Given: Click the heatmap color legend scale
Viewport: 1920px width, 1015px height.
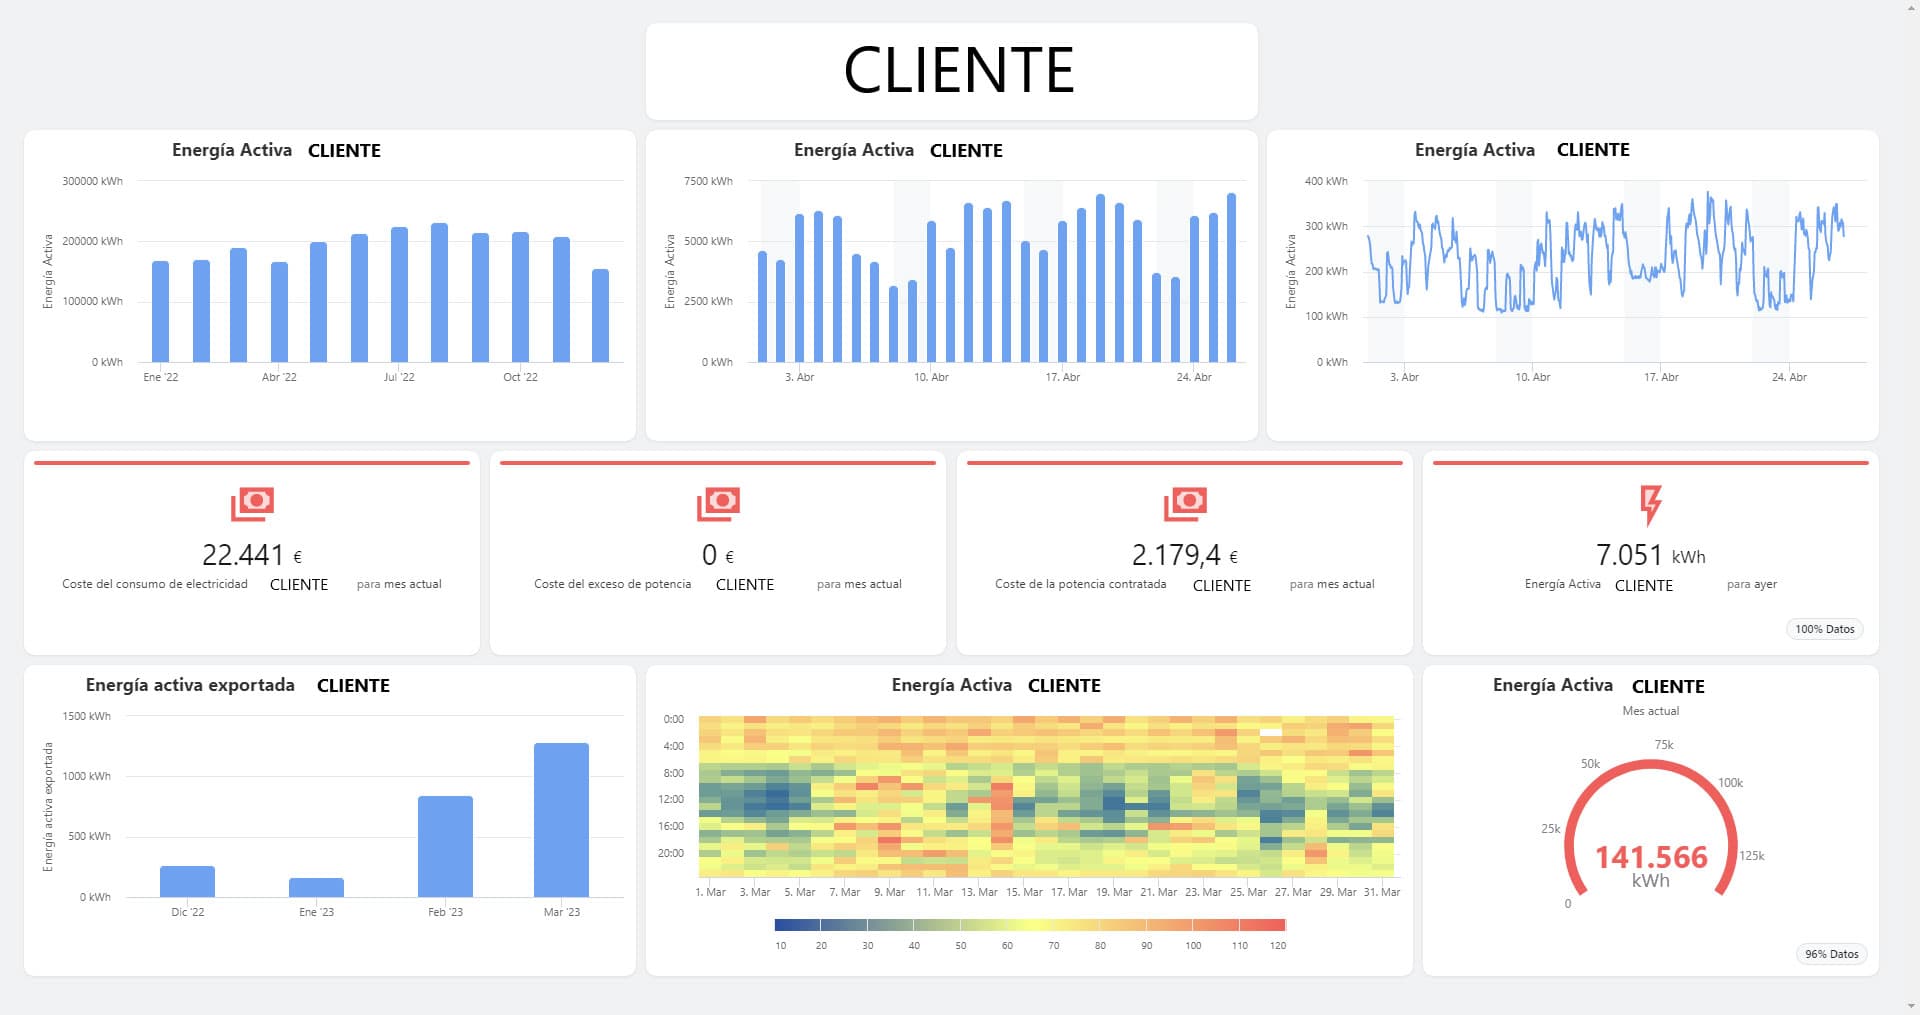Looking at the screenshot, I should 1030,925.
